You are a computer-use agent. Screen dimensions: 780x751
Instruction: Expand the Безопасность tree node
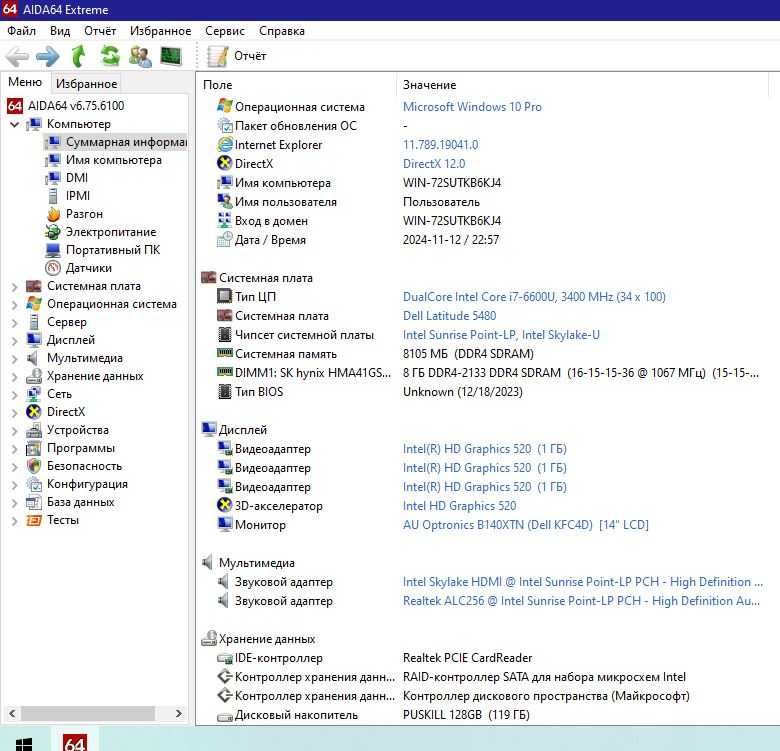coord(14,467)
